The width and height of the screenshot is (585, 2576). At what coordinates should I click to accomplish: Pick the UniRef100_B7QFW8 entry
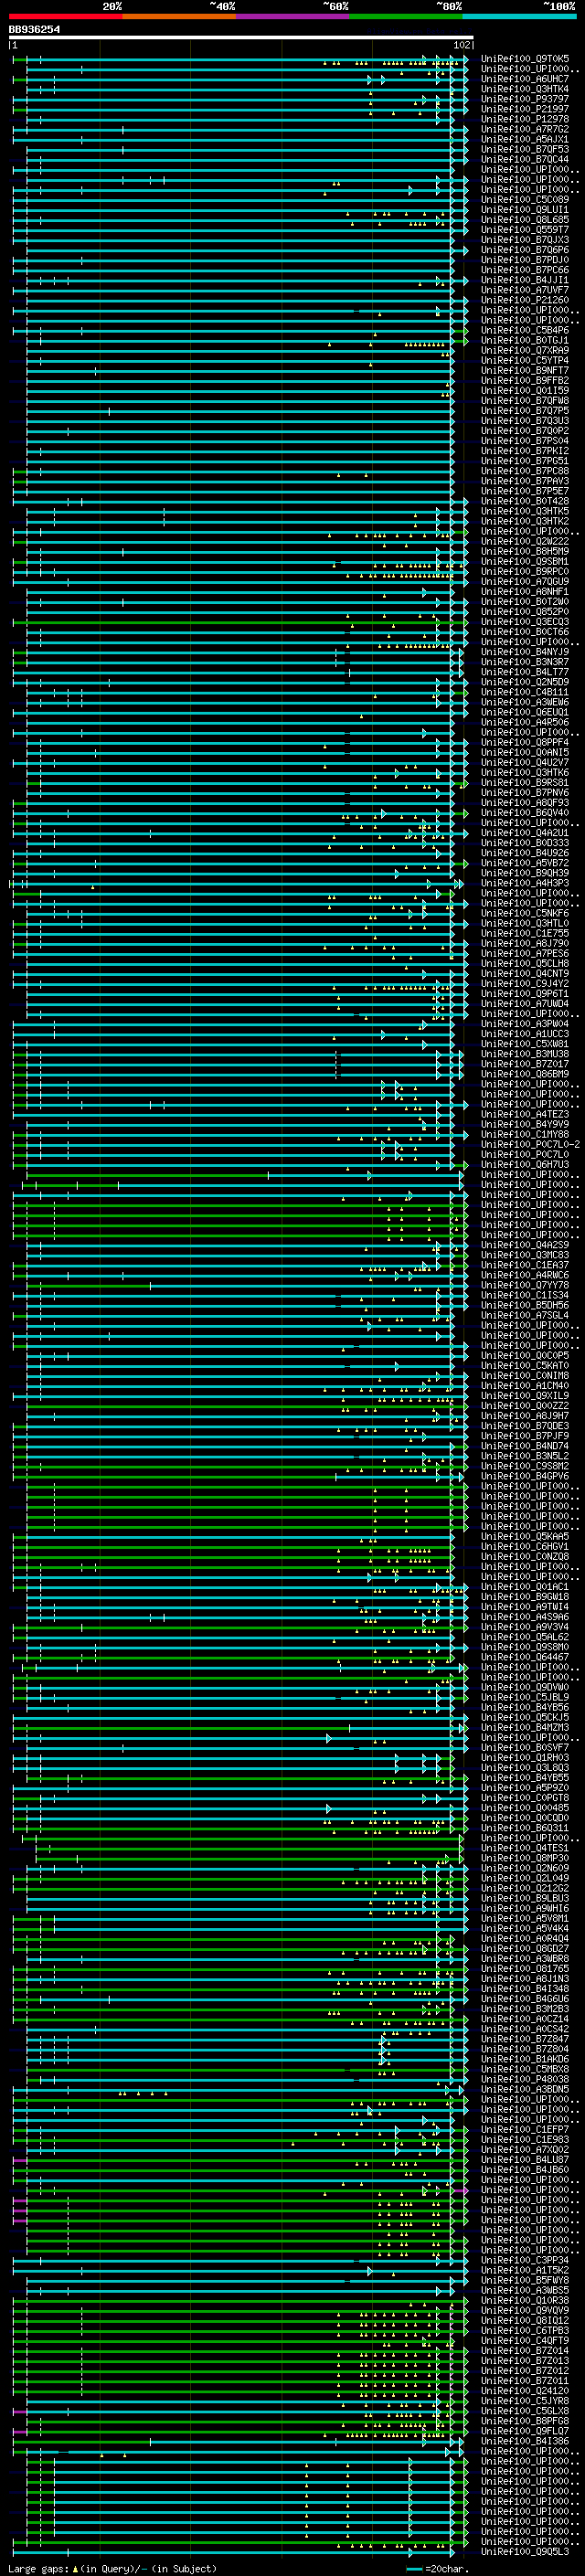point(525,401)
